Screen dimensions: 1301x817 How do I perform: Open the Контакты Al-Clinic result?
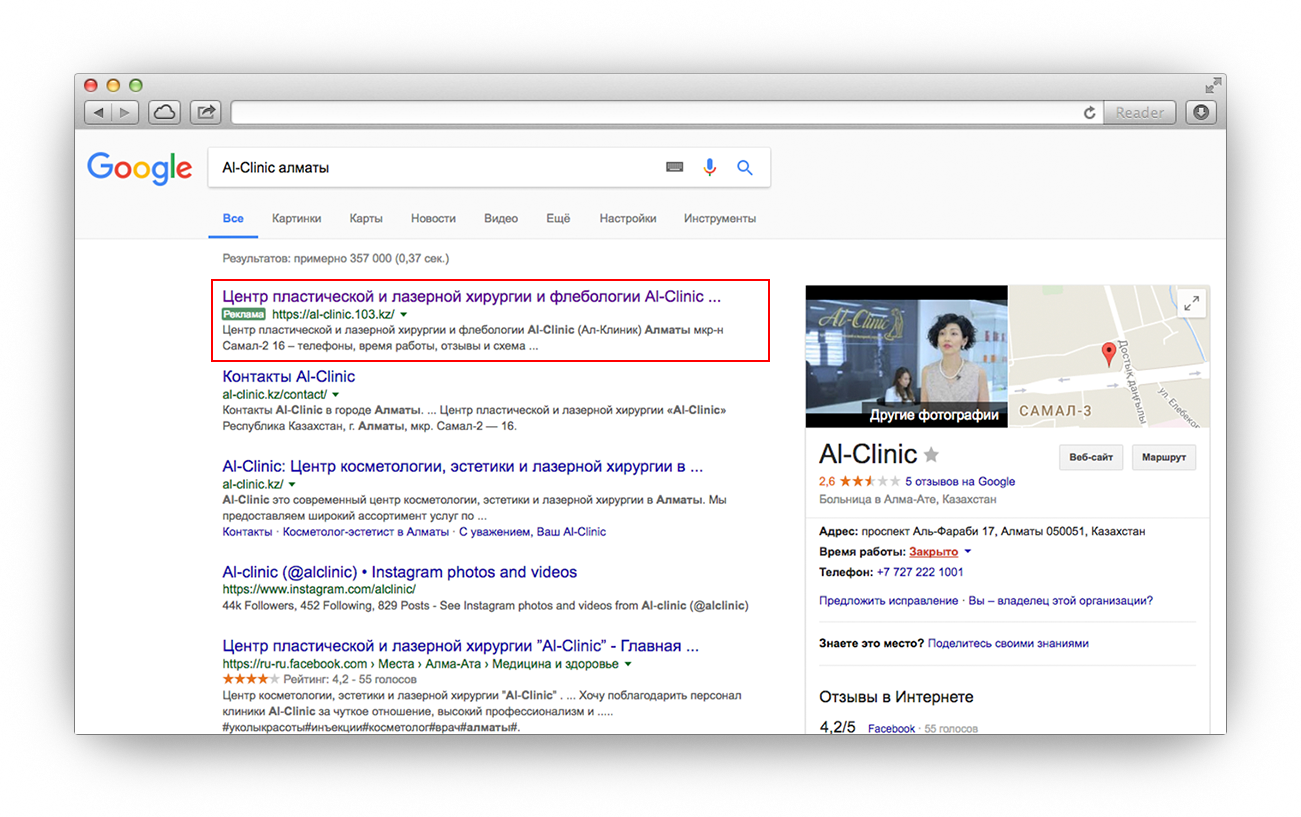289,377
